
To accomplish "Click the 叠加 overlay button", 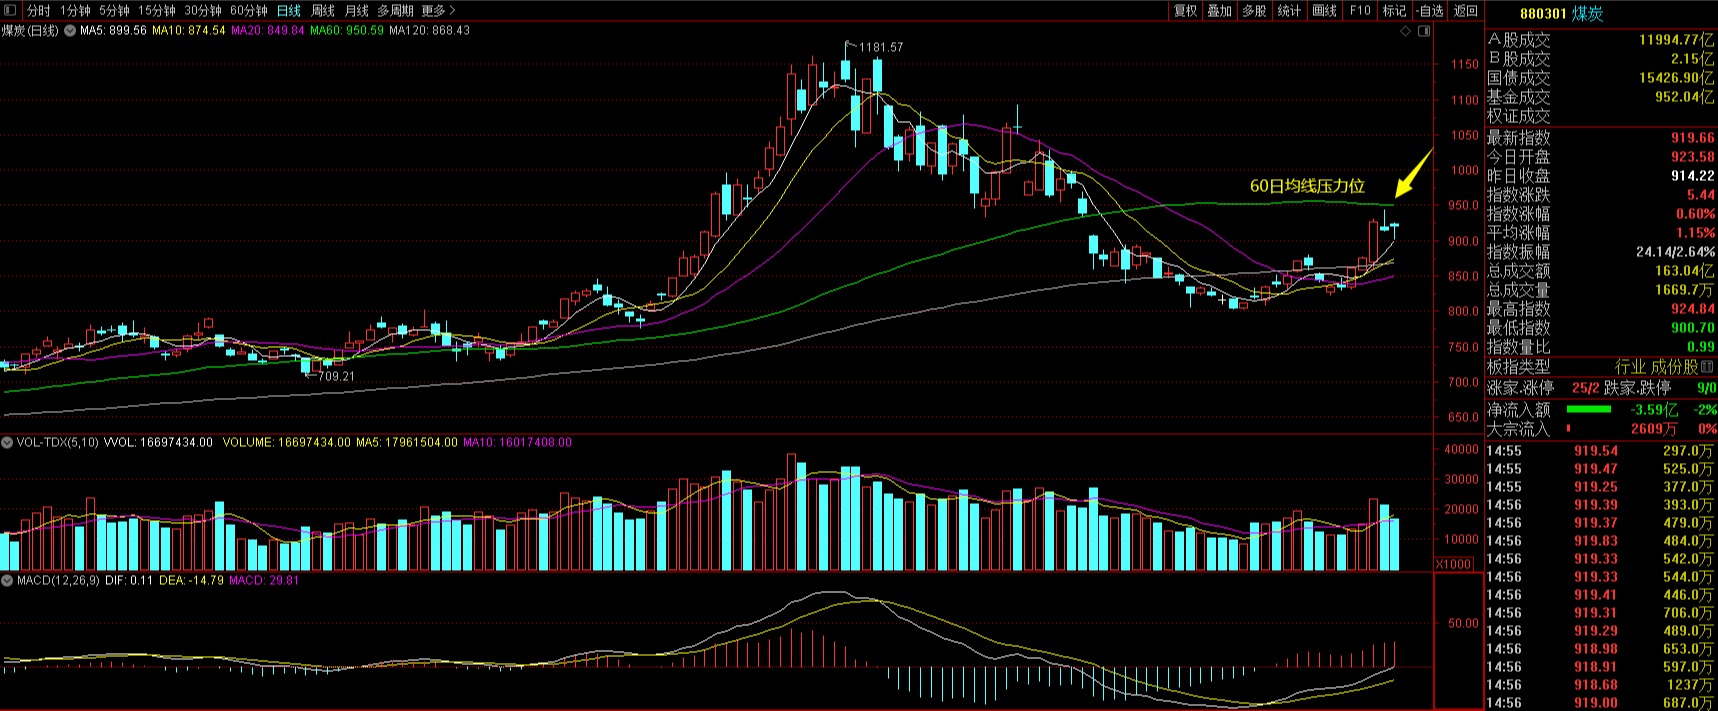I will click(1219, 11).
